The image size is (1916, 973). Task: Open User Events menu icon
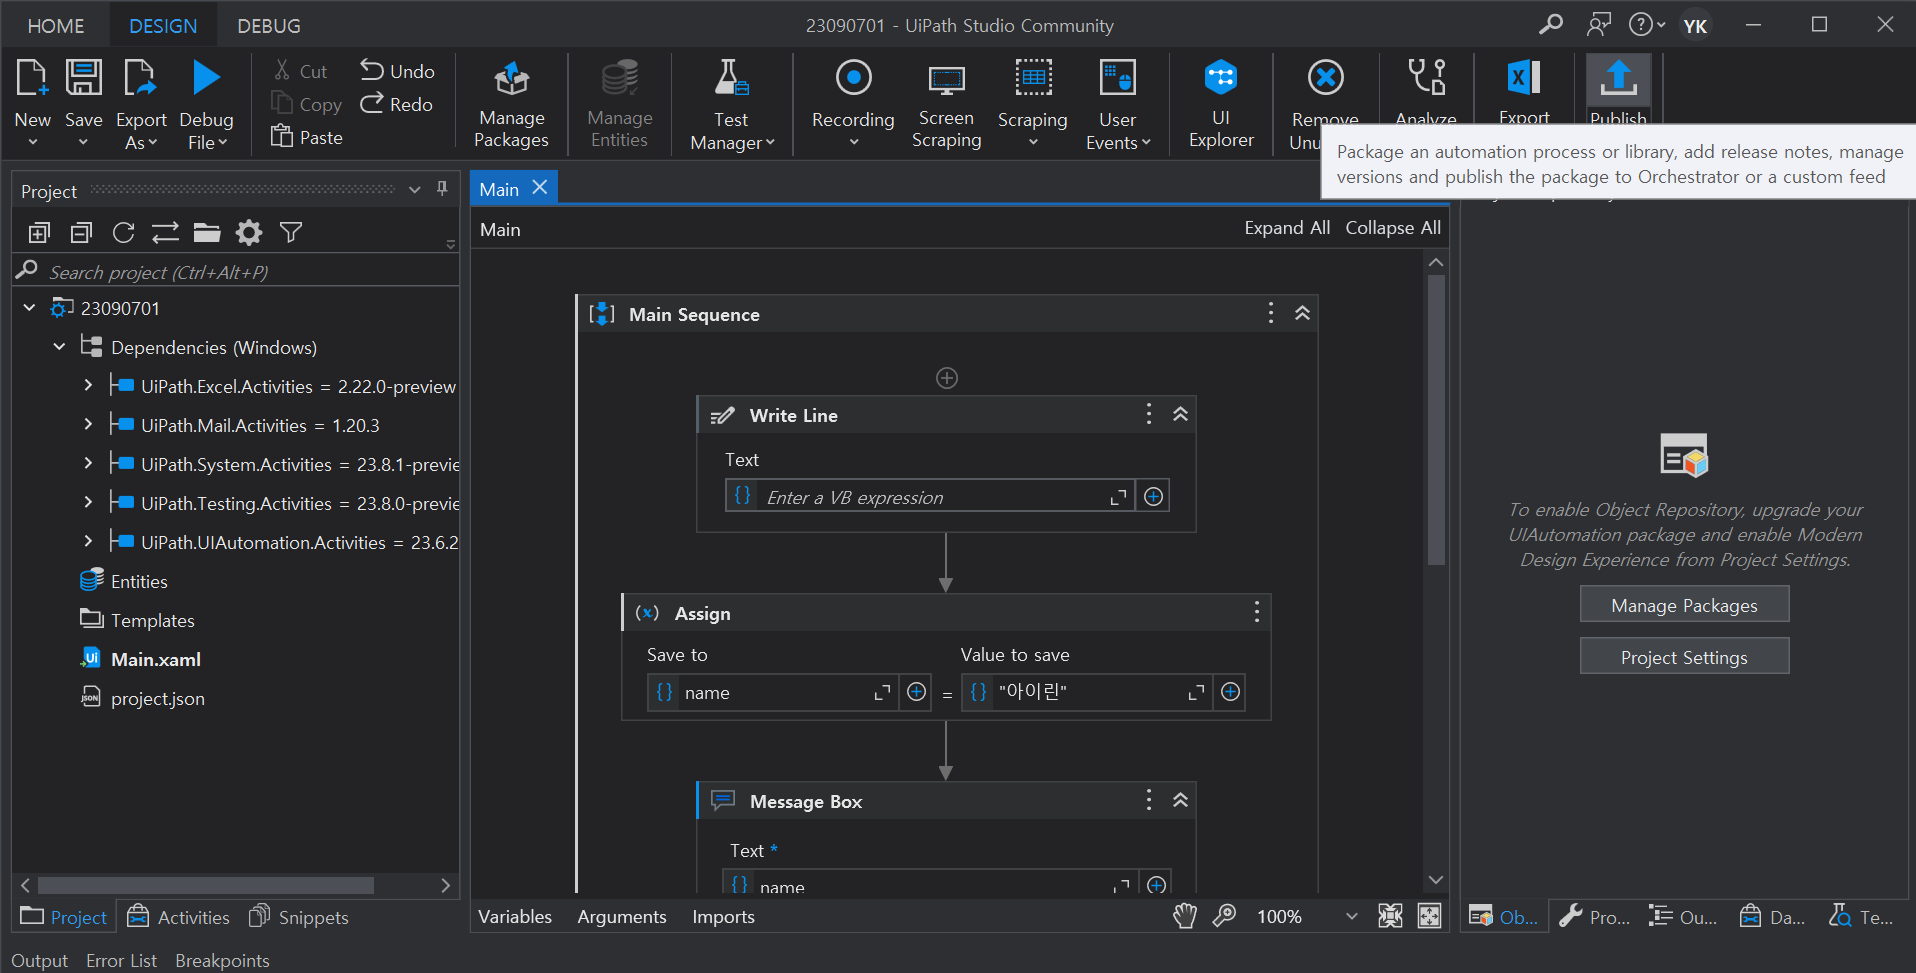pyautogui.click(x=1117, y=78)
